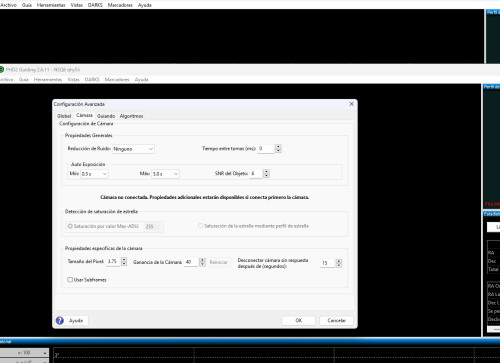Open Herramientas menu in top window
500x363 pixels.
click(x=51, y=5)
